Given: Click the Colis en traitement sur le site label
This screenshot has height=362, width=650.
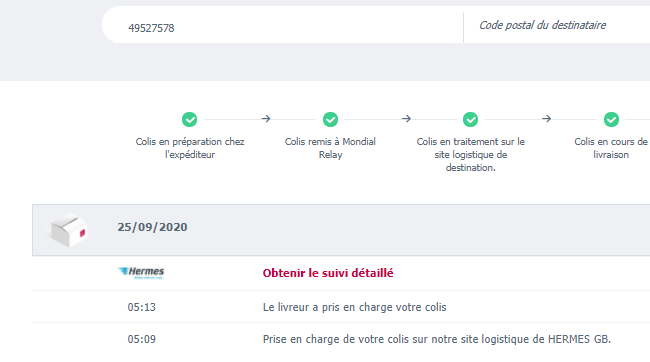Looking at the screenshot, I should [471, 154].
